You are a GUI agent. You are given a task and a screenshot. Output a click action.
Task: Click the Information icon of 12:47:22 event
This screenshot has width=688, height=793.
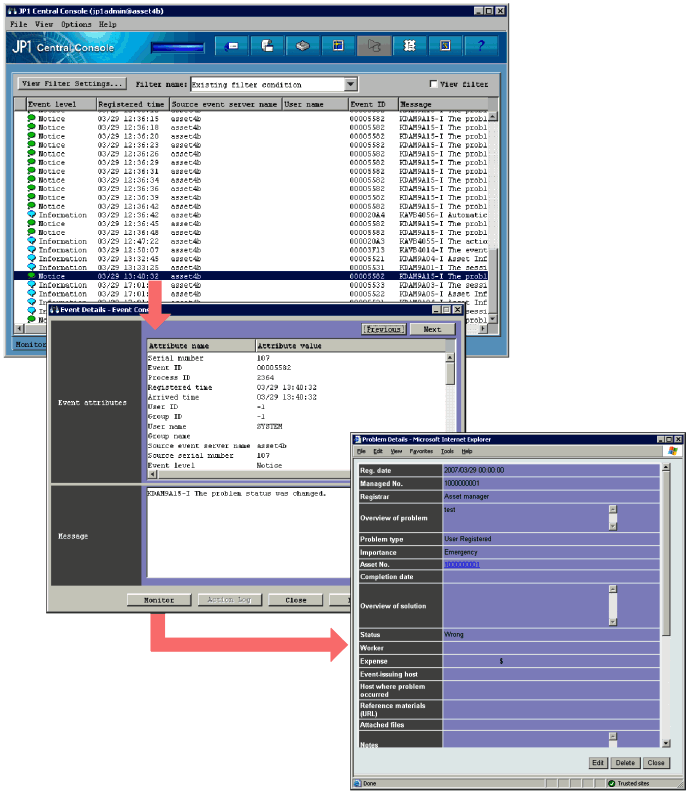point(31,241)
